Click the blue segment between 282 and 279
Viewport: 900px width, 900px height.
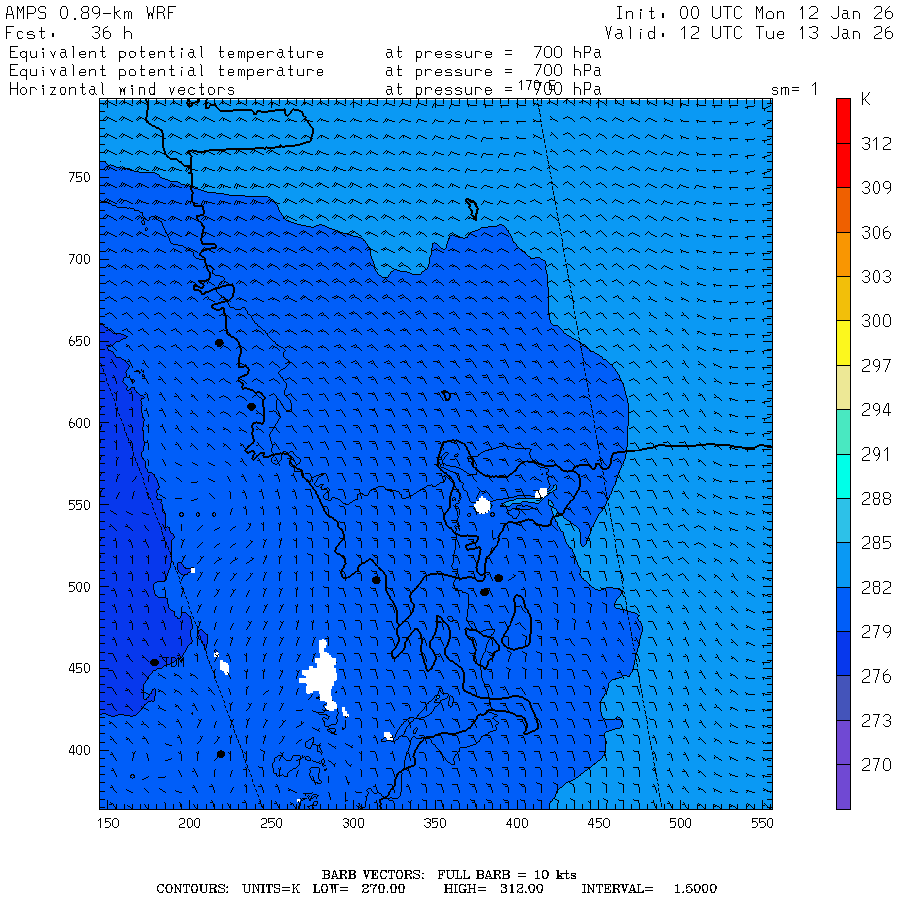843,610
